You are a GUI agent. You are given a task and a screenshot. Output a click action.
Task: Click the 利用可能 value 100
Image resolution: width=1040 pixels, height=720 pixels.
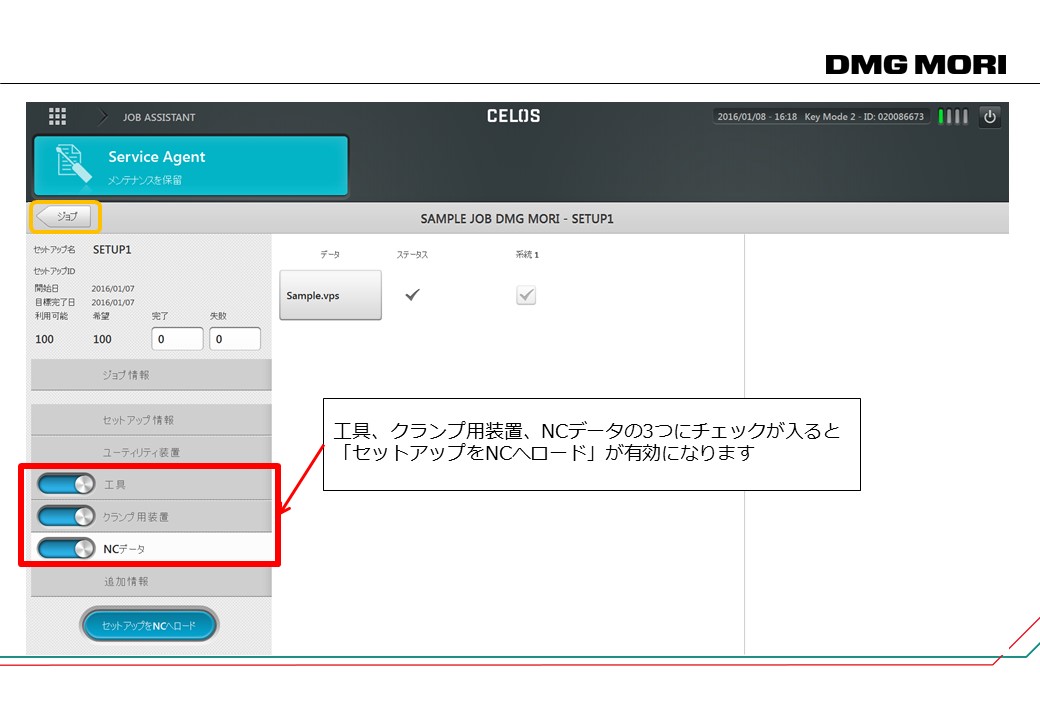[x=44, y=339]
